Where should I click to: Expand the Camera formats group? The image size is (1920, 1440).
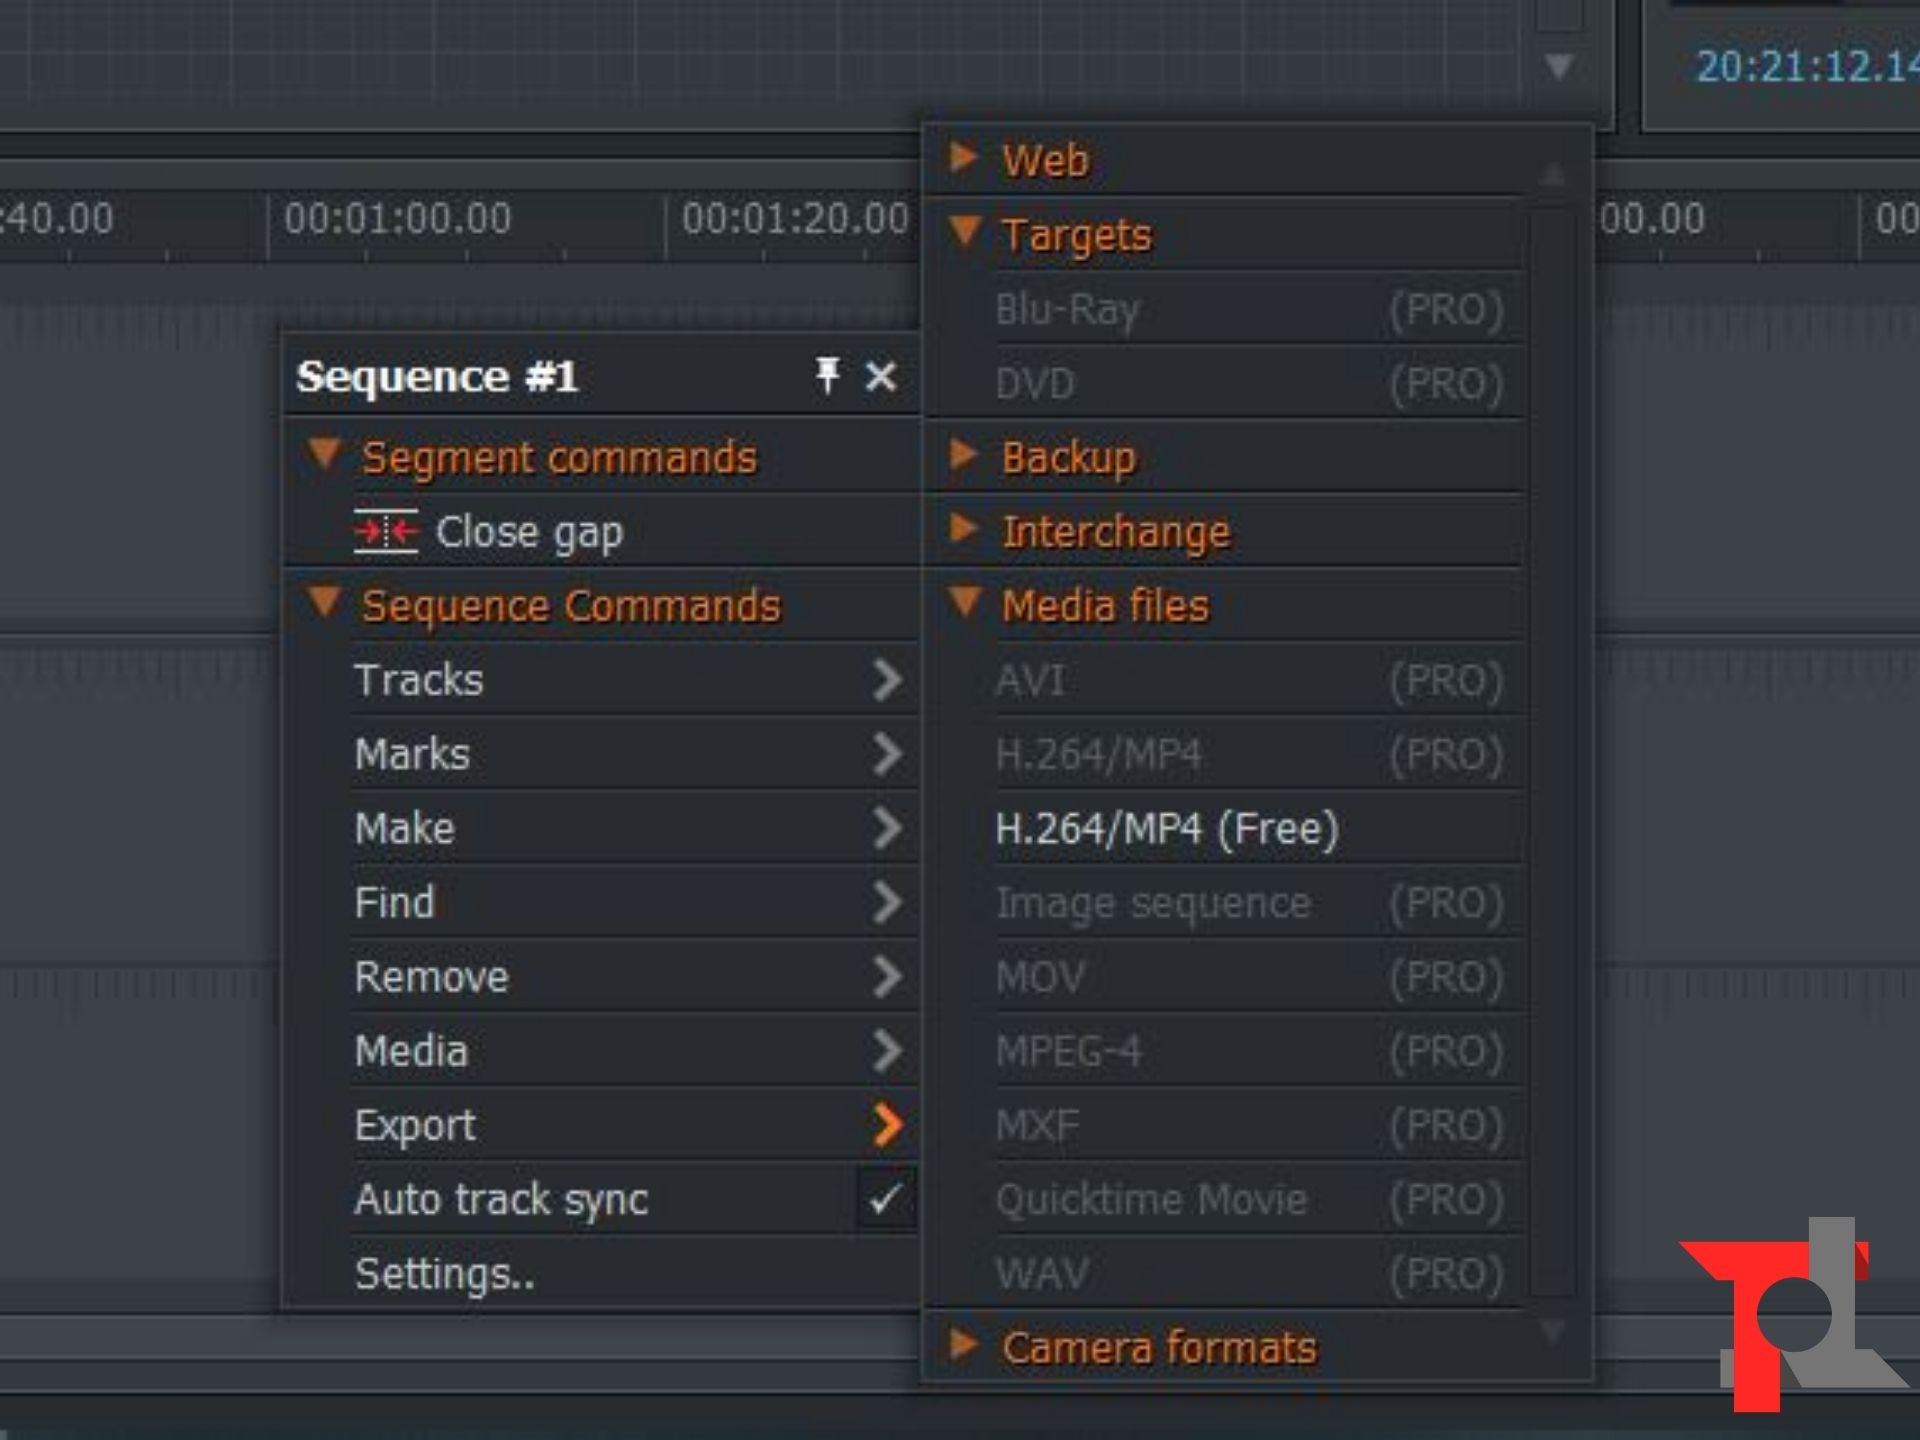pyautogui.click(x=963, y=1345)
